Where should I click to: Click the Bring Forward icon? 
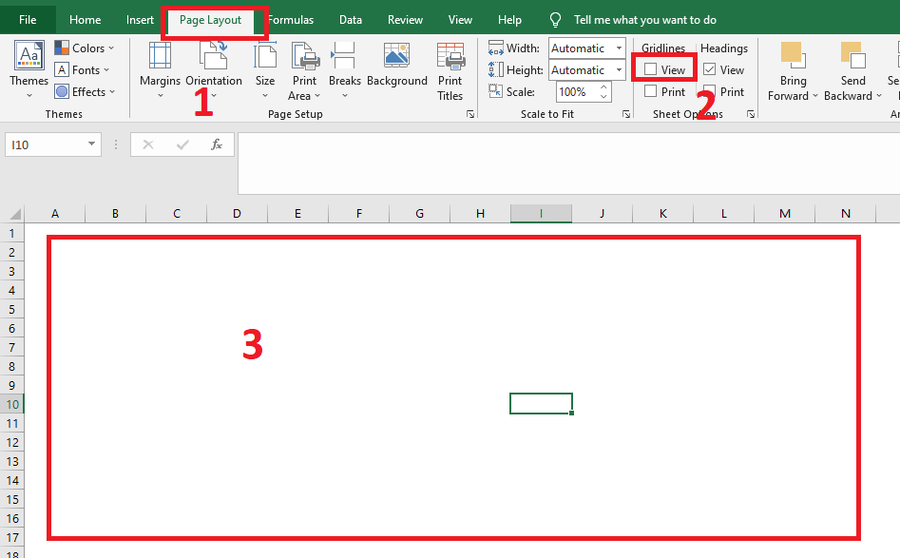click(793, 56)
